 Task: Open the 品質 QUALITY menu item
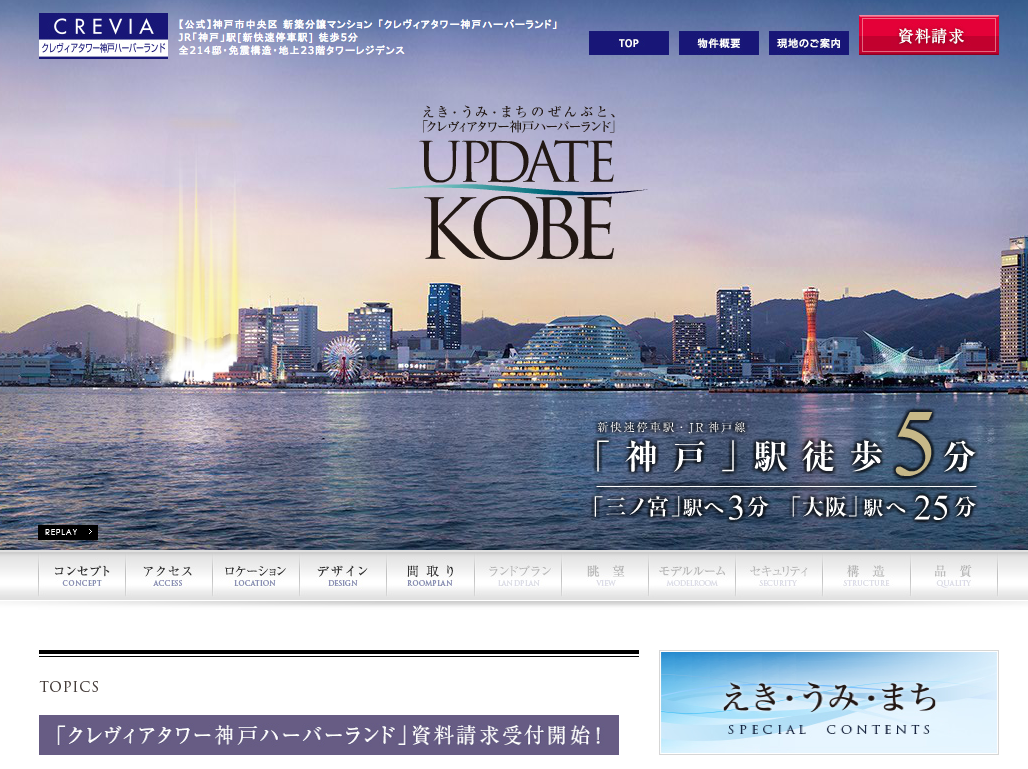click(x=953, y=576)
